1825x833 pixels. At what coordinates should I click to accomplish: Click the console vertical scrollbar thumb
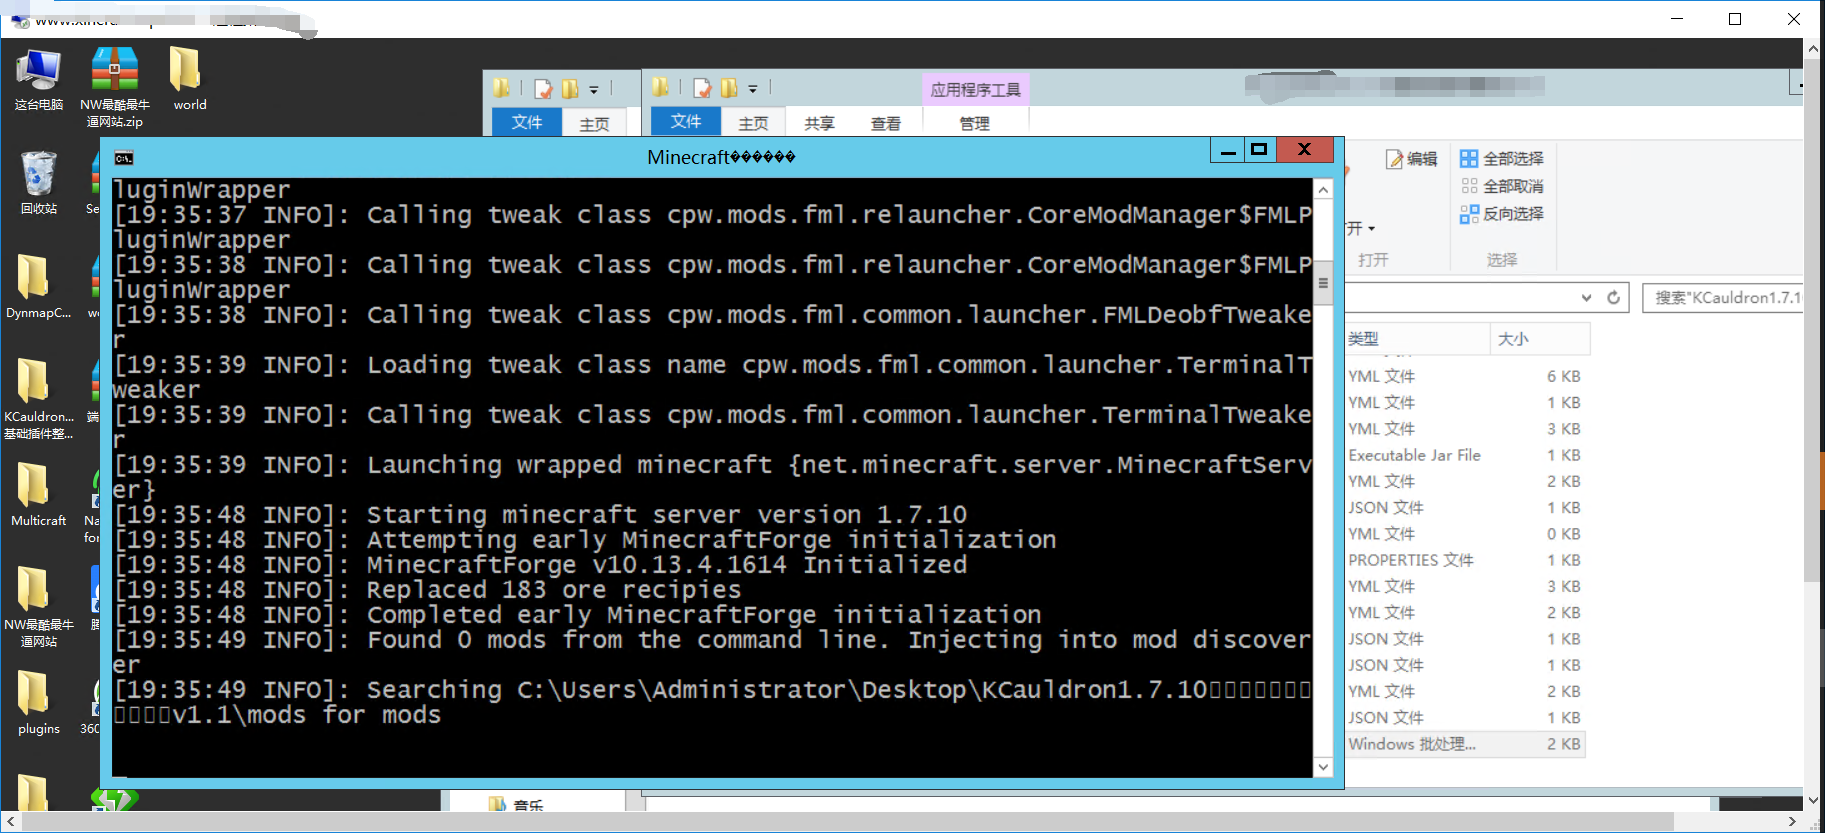(x=1323, y=282)
